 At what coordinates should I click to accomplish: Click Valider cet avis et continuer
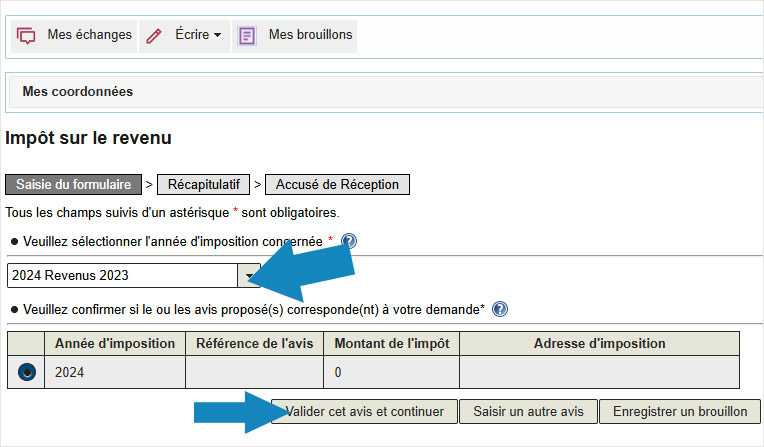point(364,412)
